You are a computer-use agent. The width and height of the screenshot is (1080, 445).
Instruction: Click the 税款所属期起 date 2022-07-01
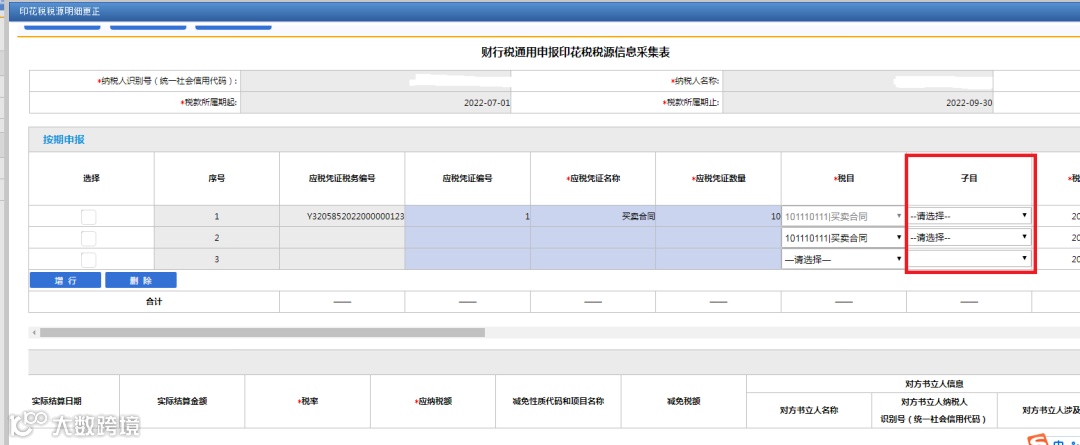tap(488, 103)
